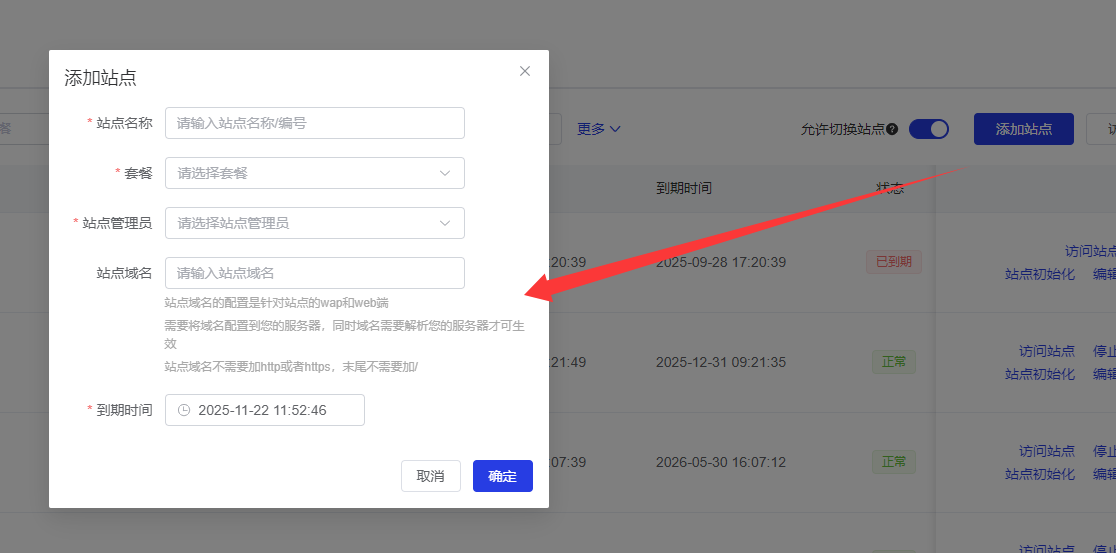Click the 站点名称 input field

click(x=314, y=123)
